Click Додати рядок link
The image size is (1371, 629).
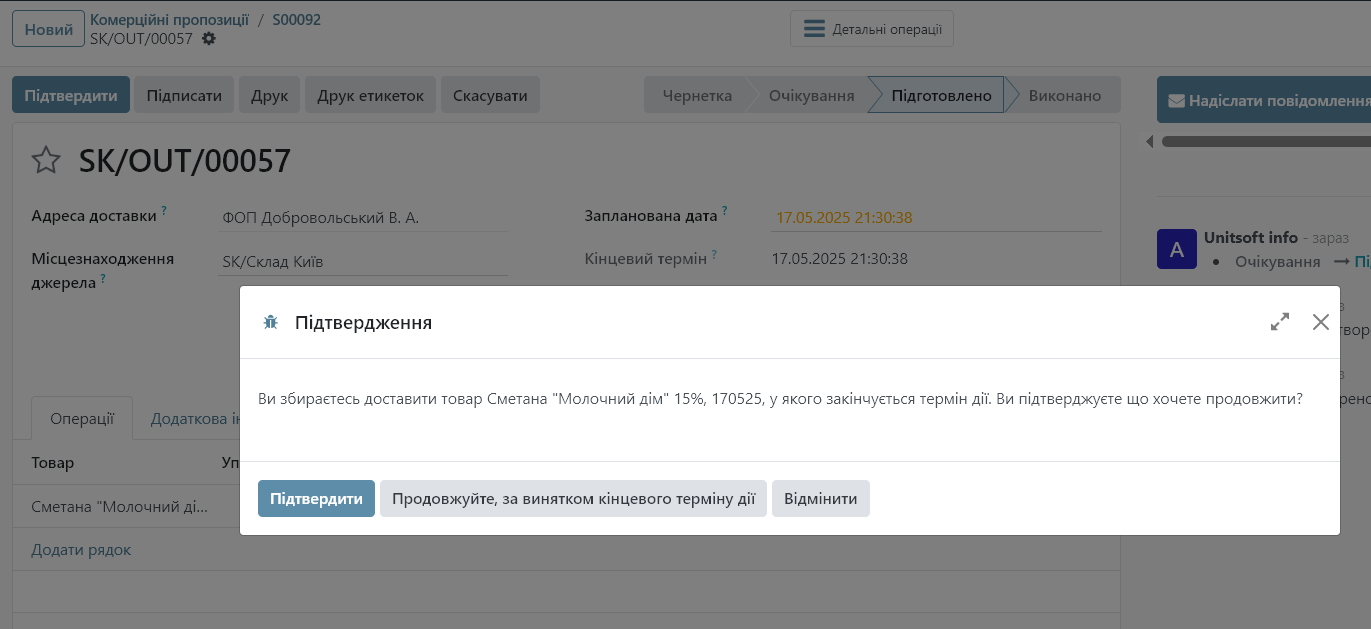(81, 550)
